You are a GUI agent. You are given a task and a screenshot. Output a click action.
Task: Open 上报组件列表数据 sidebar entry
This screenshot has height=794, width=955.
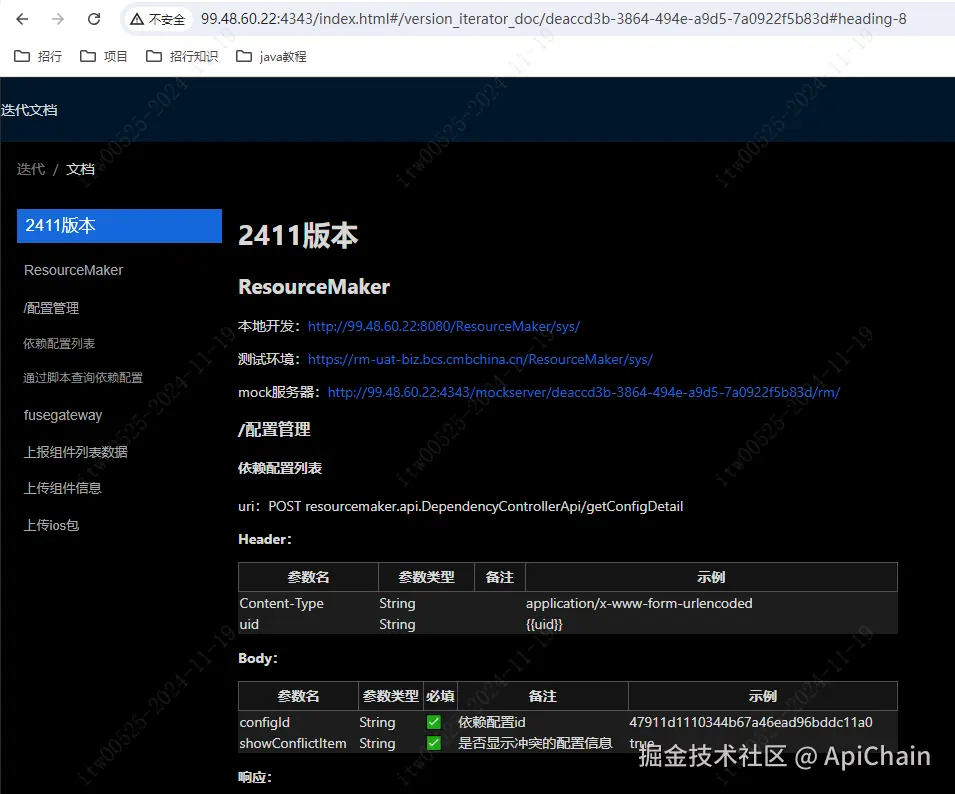tap(76, 452)
